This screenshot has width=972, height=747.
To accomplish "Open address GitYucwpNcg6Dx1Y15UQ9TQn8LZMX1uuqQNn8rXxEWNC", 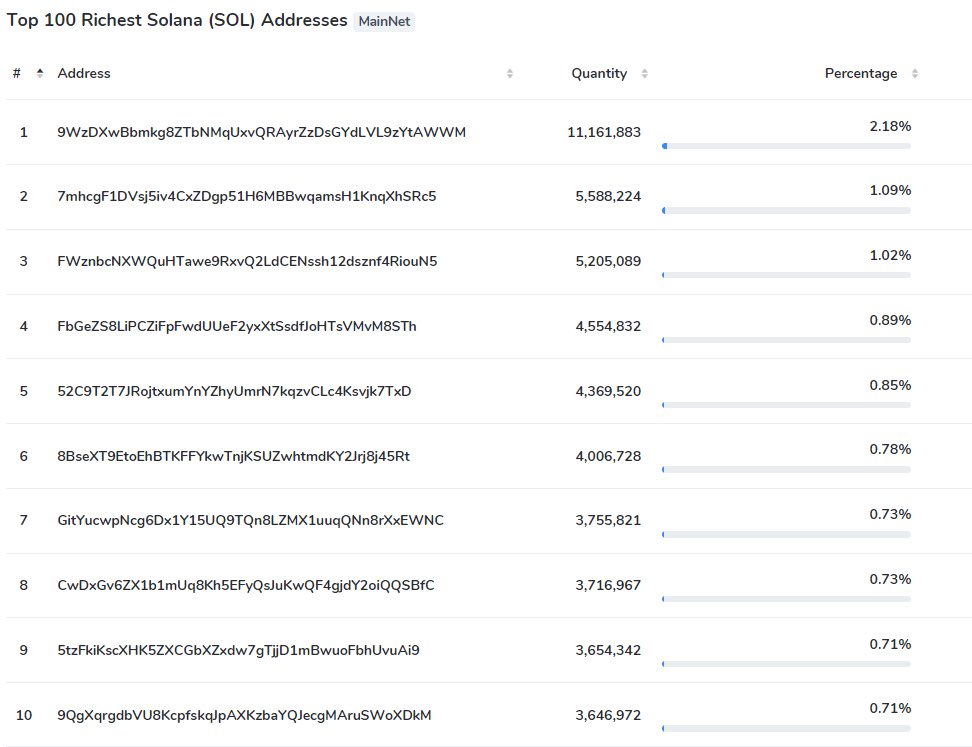I will pos(250,520).
